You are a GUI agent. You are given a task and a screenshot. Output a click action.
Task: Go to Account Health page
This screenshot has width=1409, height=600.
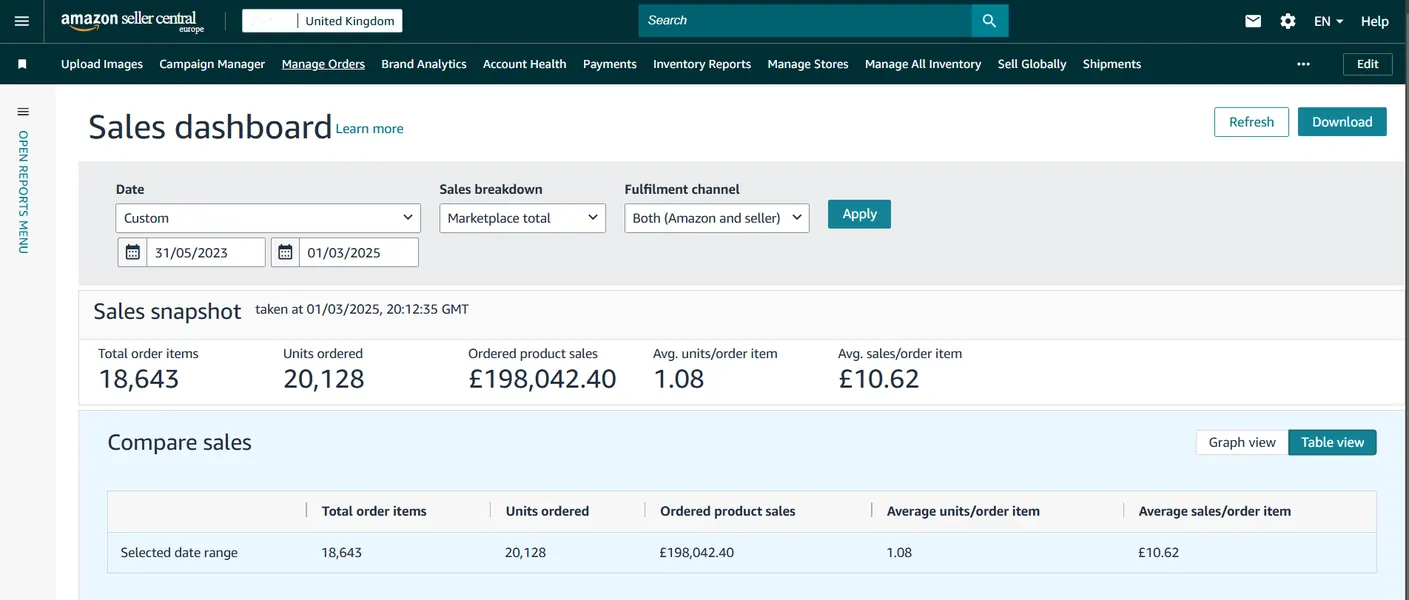tap(525, 64)
